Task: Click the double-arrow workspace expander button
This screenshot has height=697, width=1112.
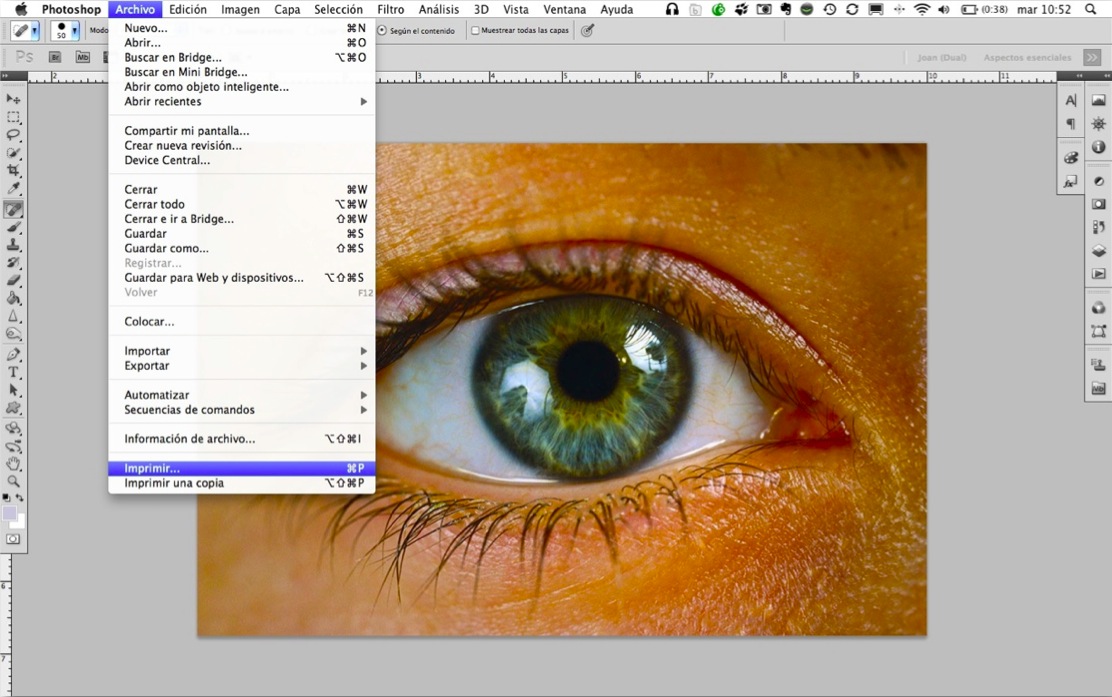Action: pyautogui.click(x=1090, y=57)
